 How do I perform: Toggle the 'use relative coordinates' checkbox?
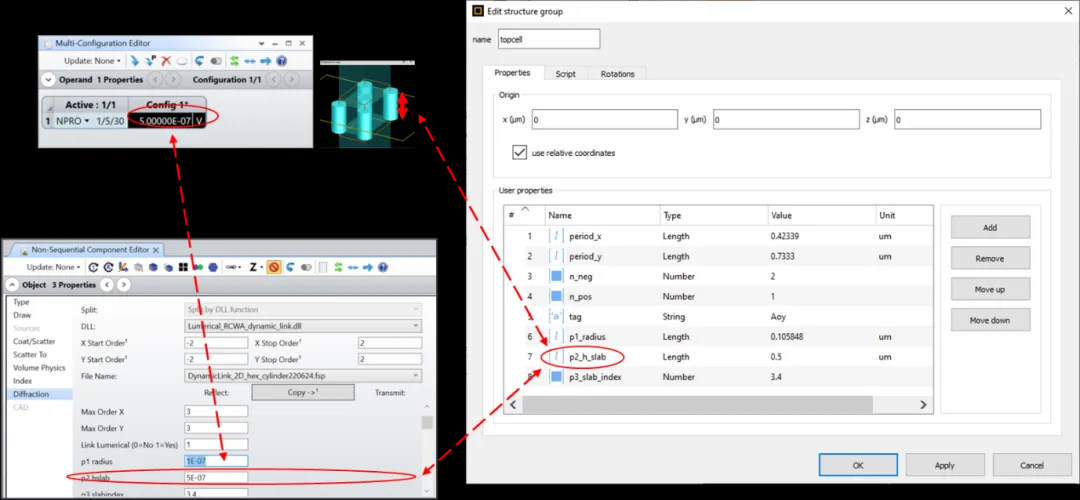[x=519, y=153]
